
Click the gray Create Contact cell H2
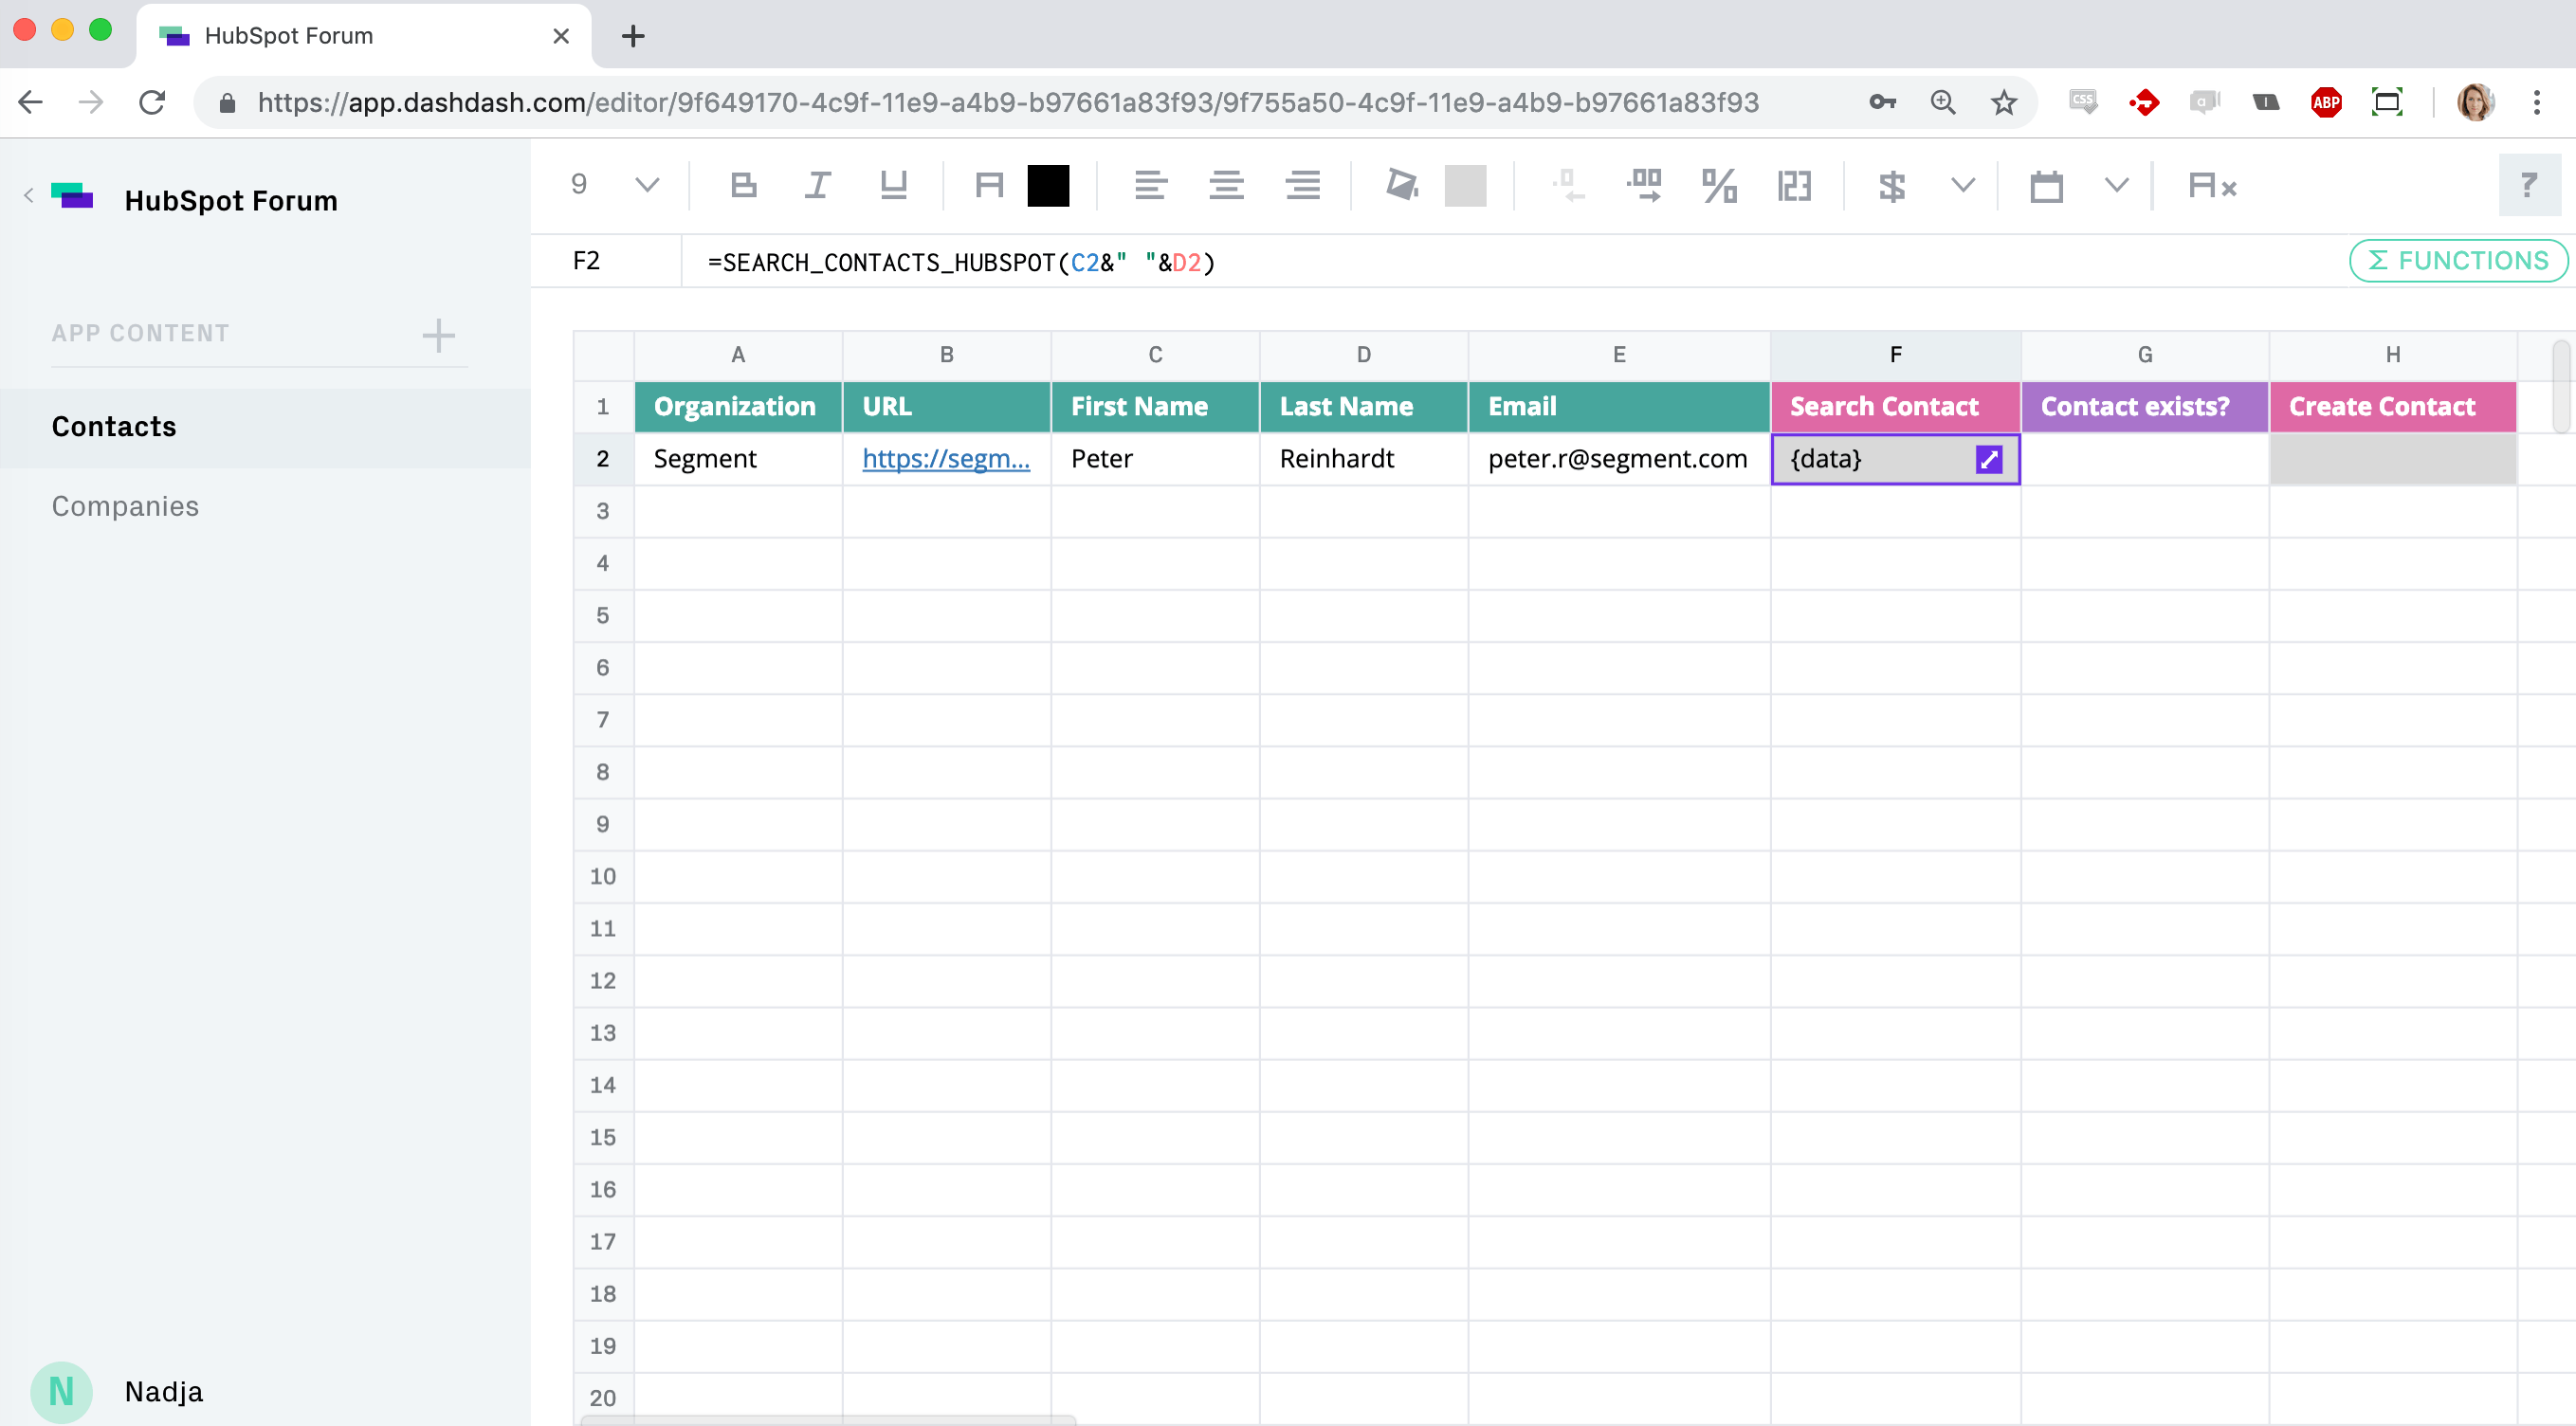coord(2393,459)
